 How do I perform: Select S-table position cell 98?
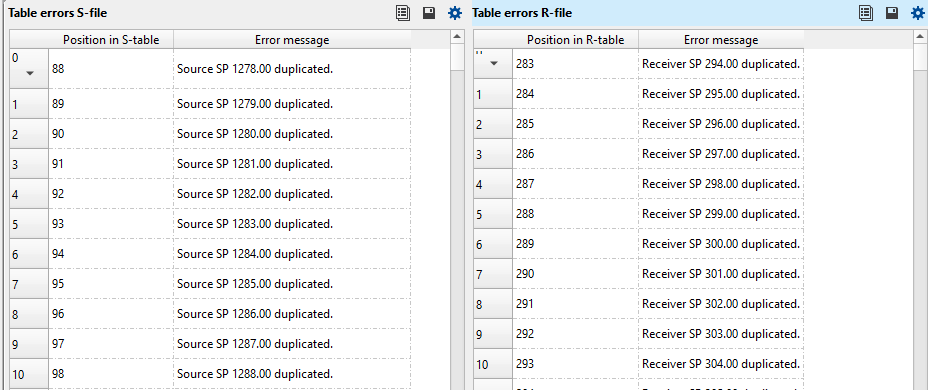[x=111, y=374]
